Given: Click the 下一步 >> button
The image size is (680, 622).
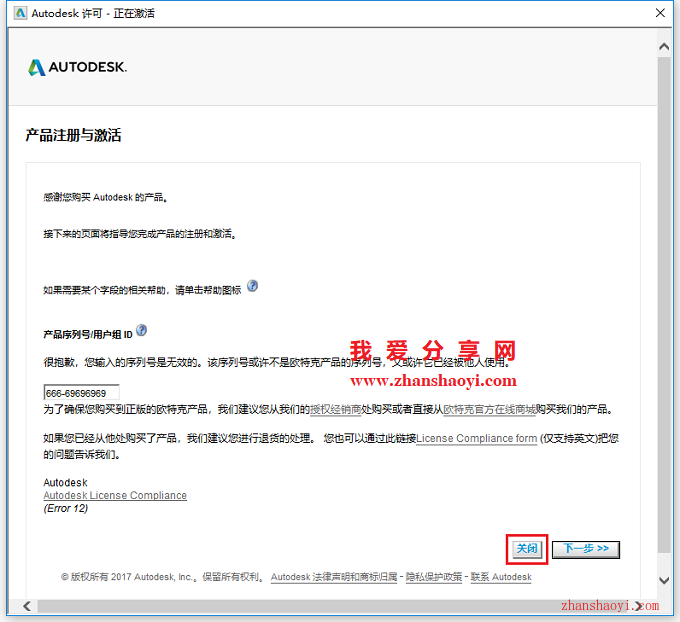Looking at the screenshot, I should (586, 549).
